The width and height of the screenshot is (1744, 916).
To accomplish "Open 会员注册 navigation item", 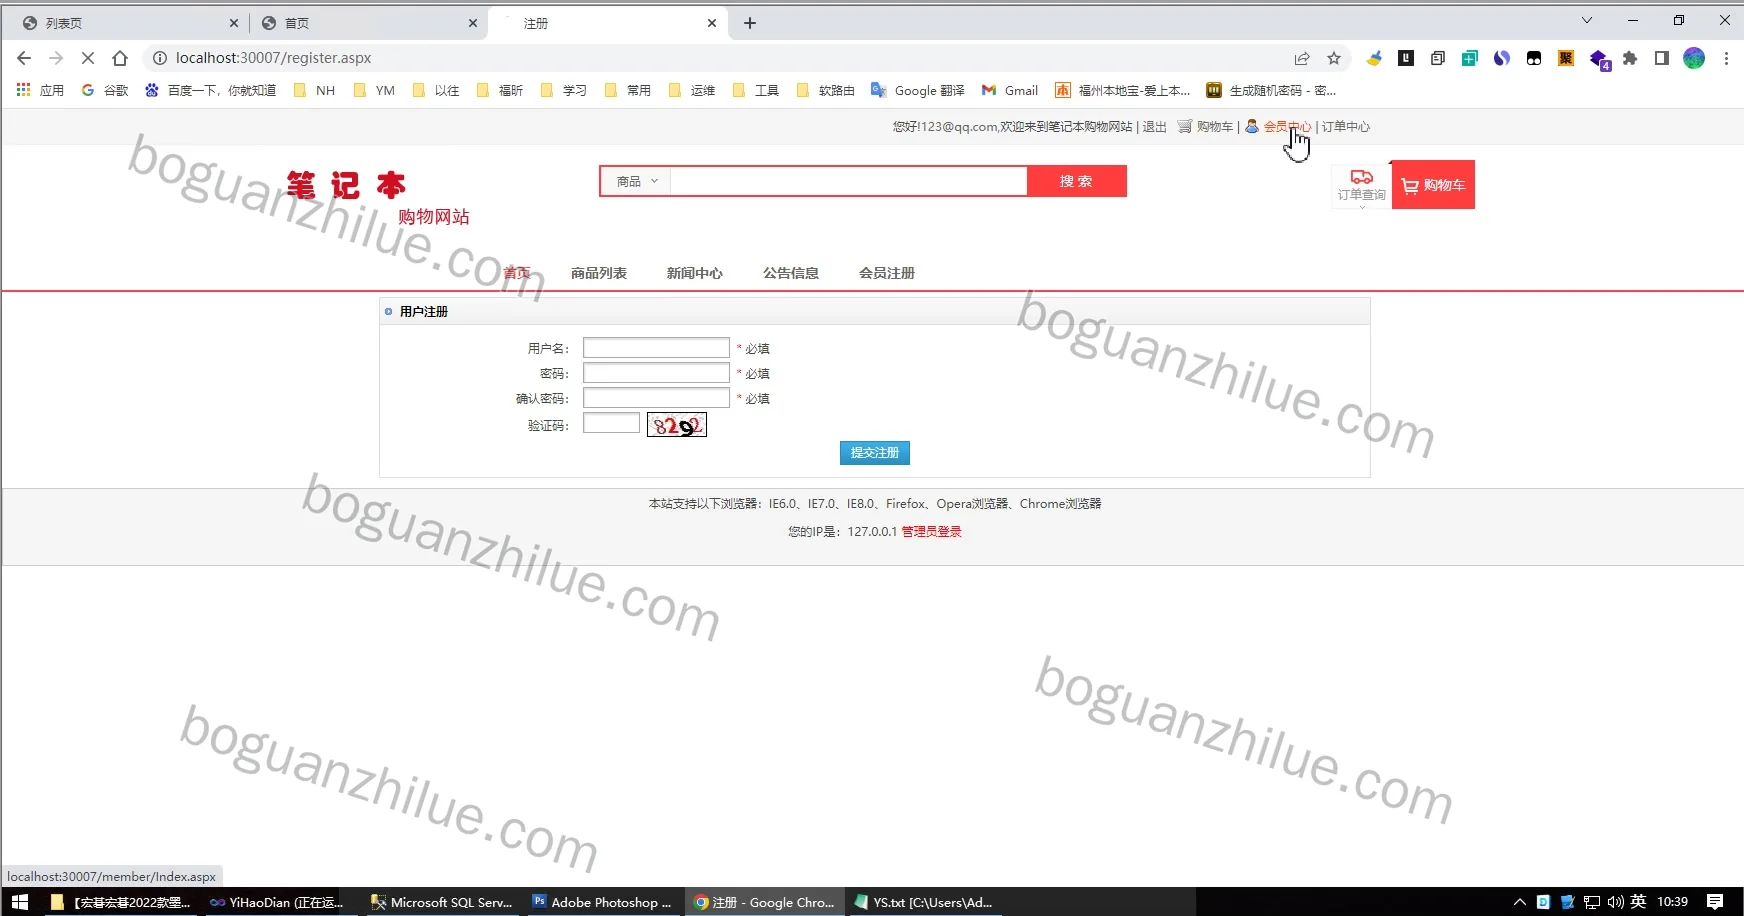I will 887,273.
